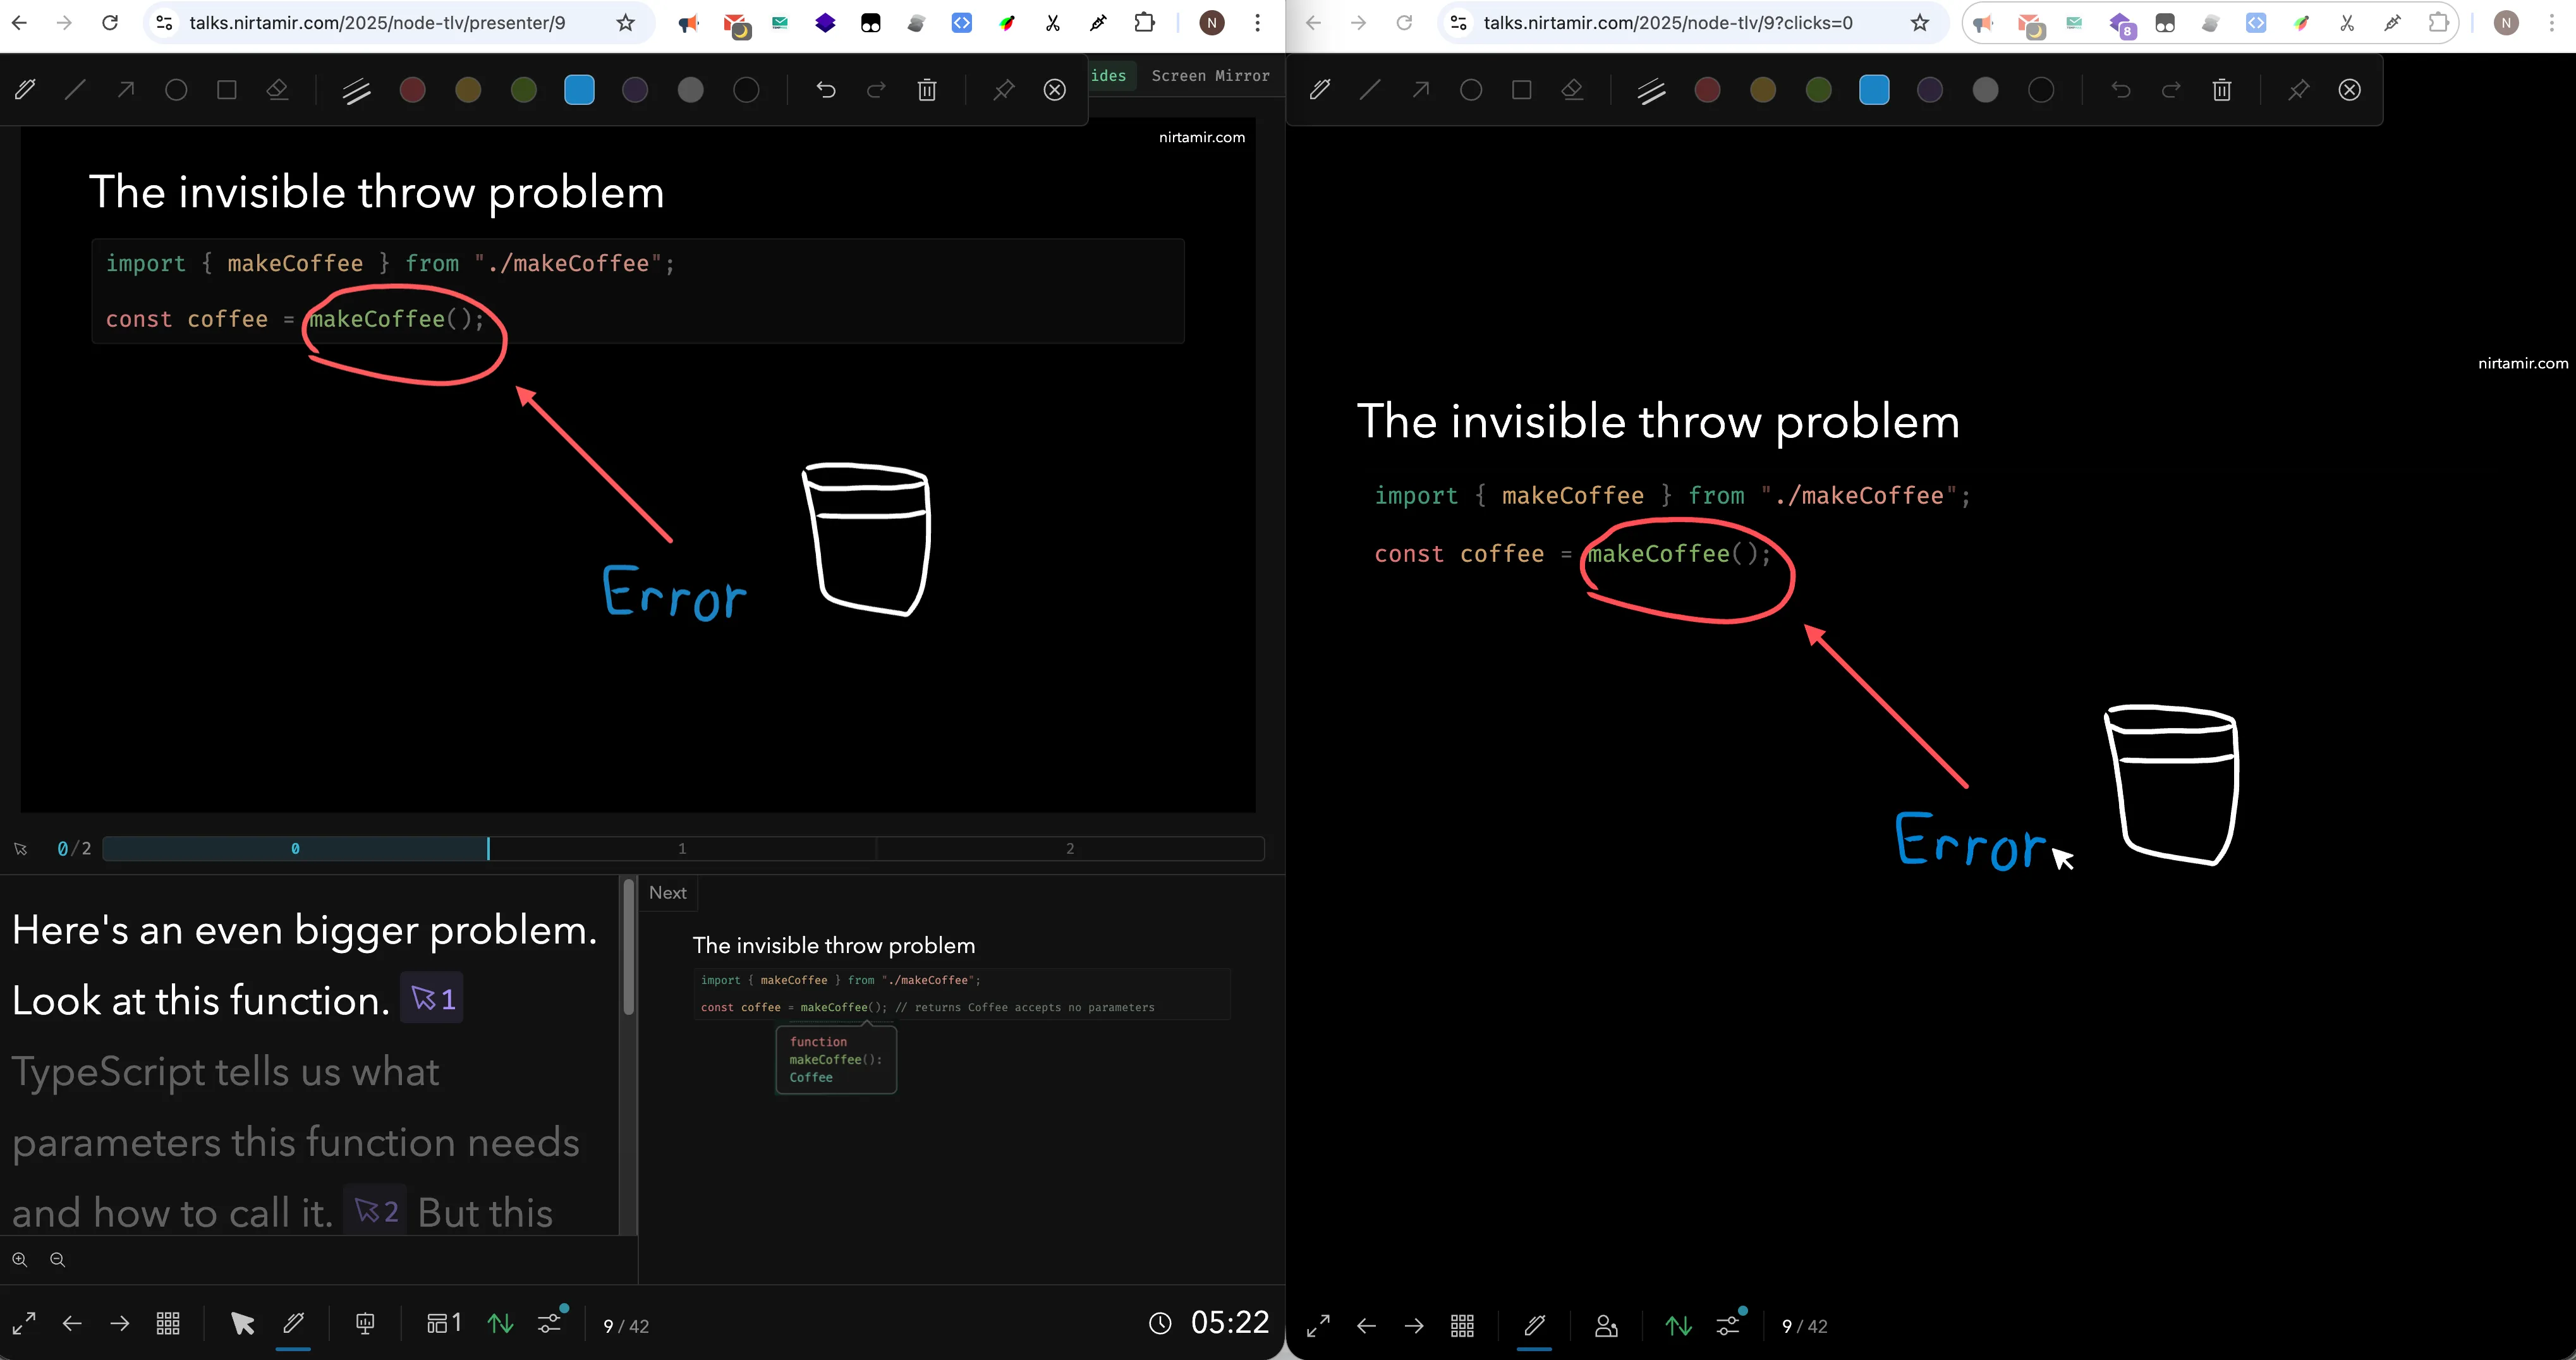
Task: Open the presenter layout switcher labeled 1
Action: tap(443, 1324)
